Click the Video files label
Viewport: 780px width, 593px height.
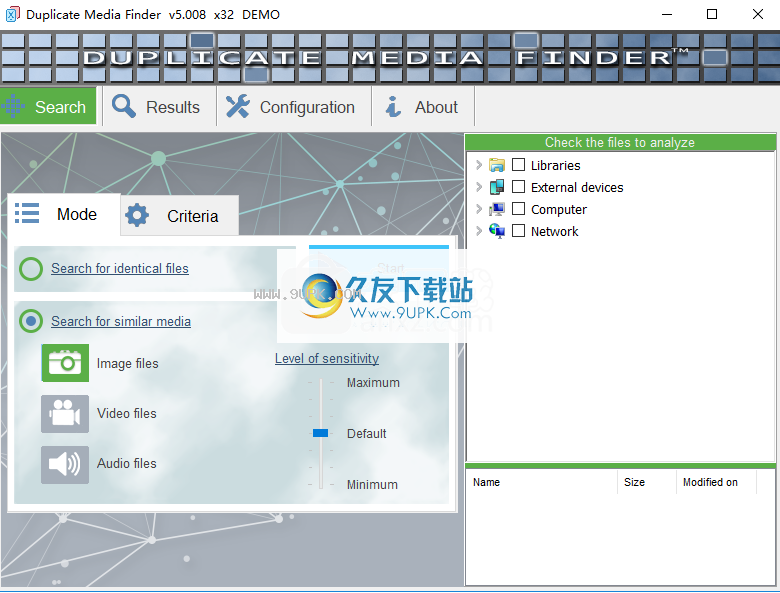click(x=127, y=413)
